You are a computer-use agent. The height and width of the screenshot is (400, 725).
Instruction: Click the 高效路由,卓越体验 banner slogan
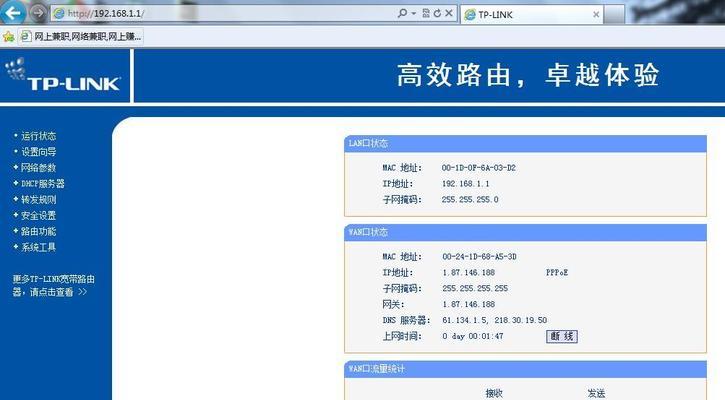pos(528,75)
